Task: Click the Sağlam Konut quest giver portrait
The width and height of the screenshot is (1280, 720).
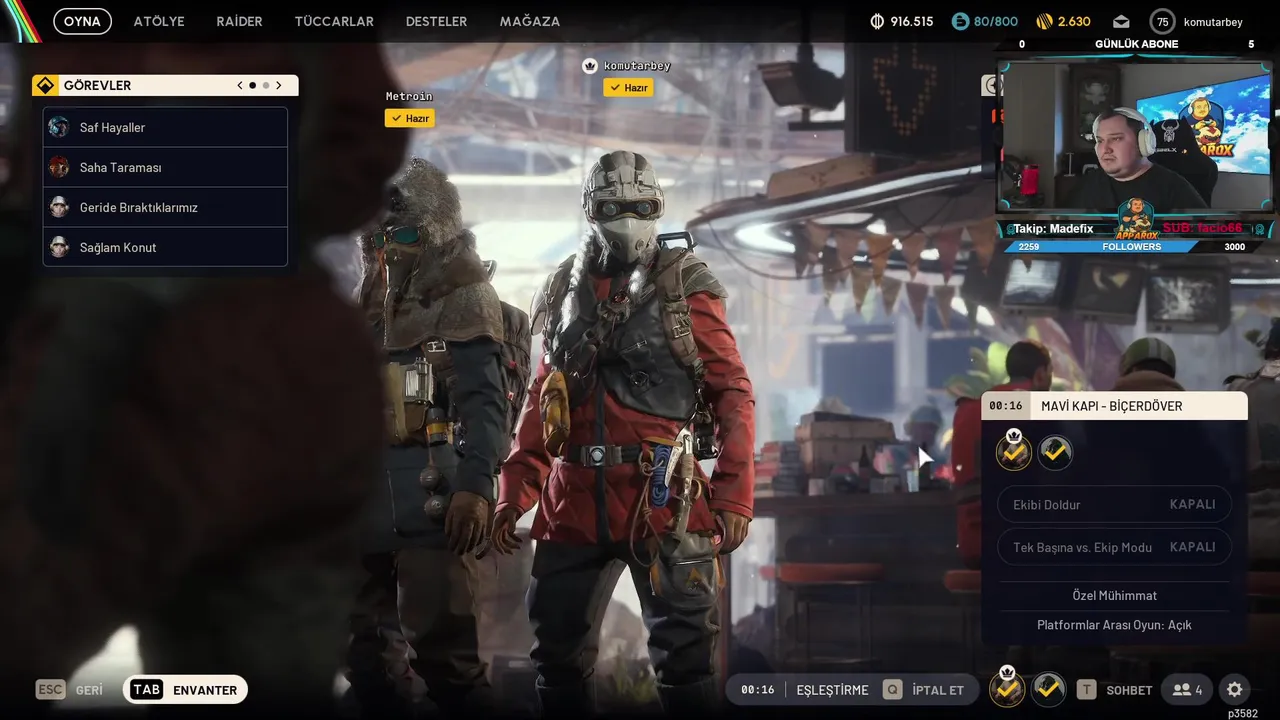Action: click(x=59, y=247)
